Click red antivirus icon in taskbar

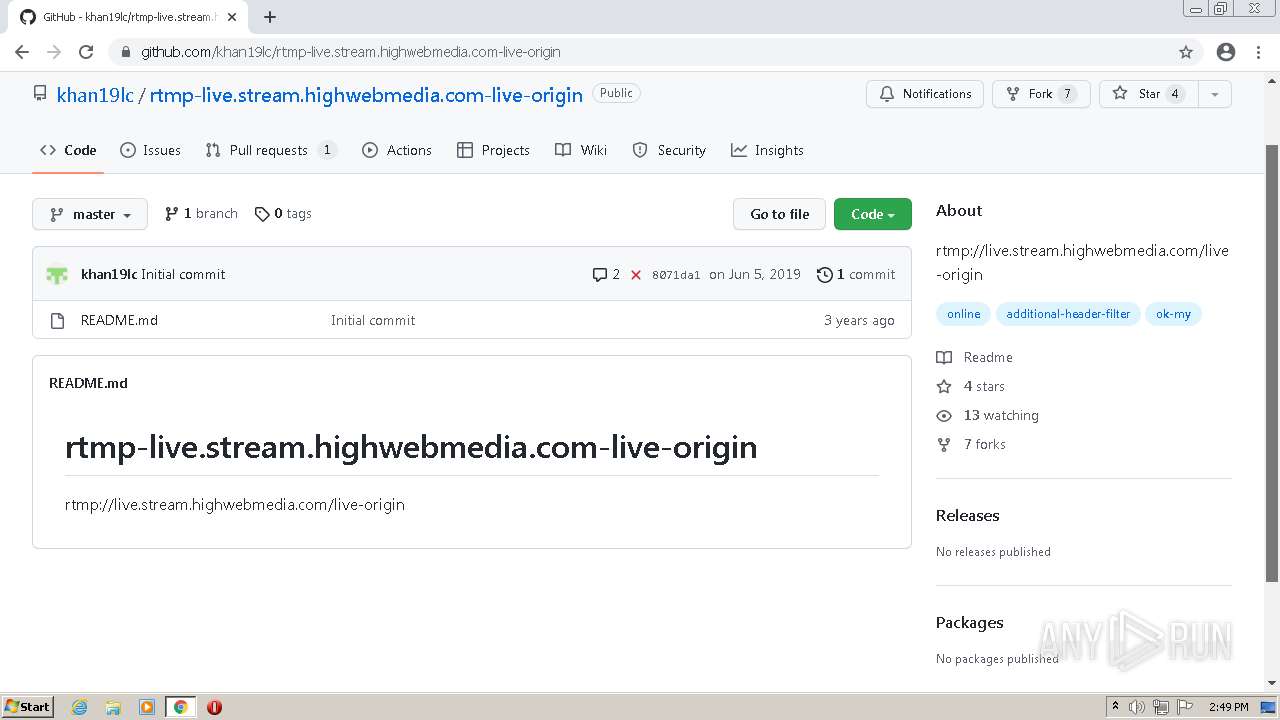tap(214, 707)
